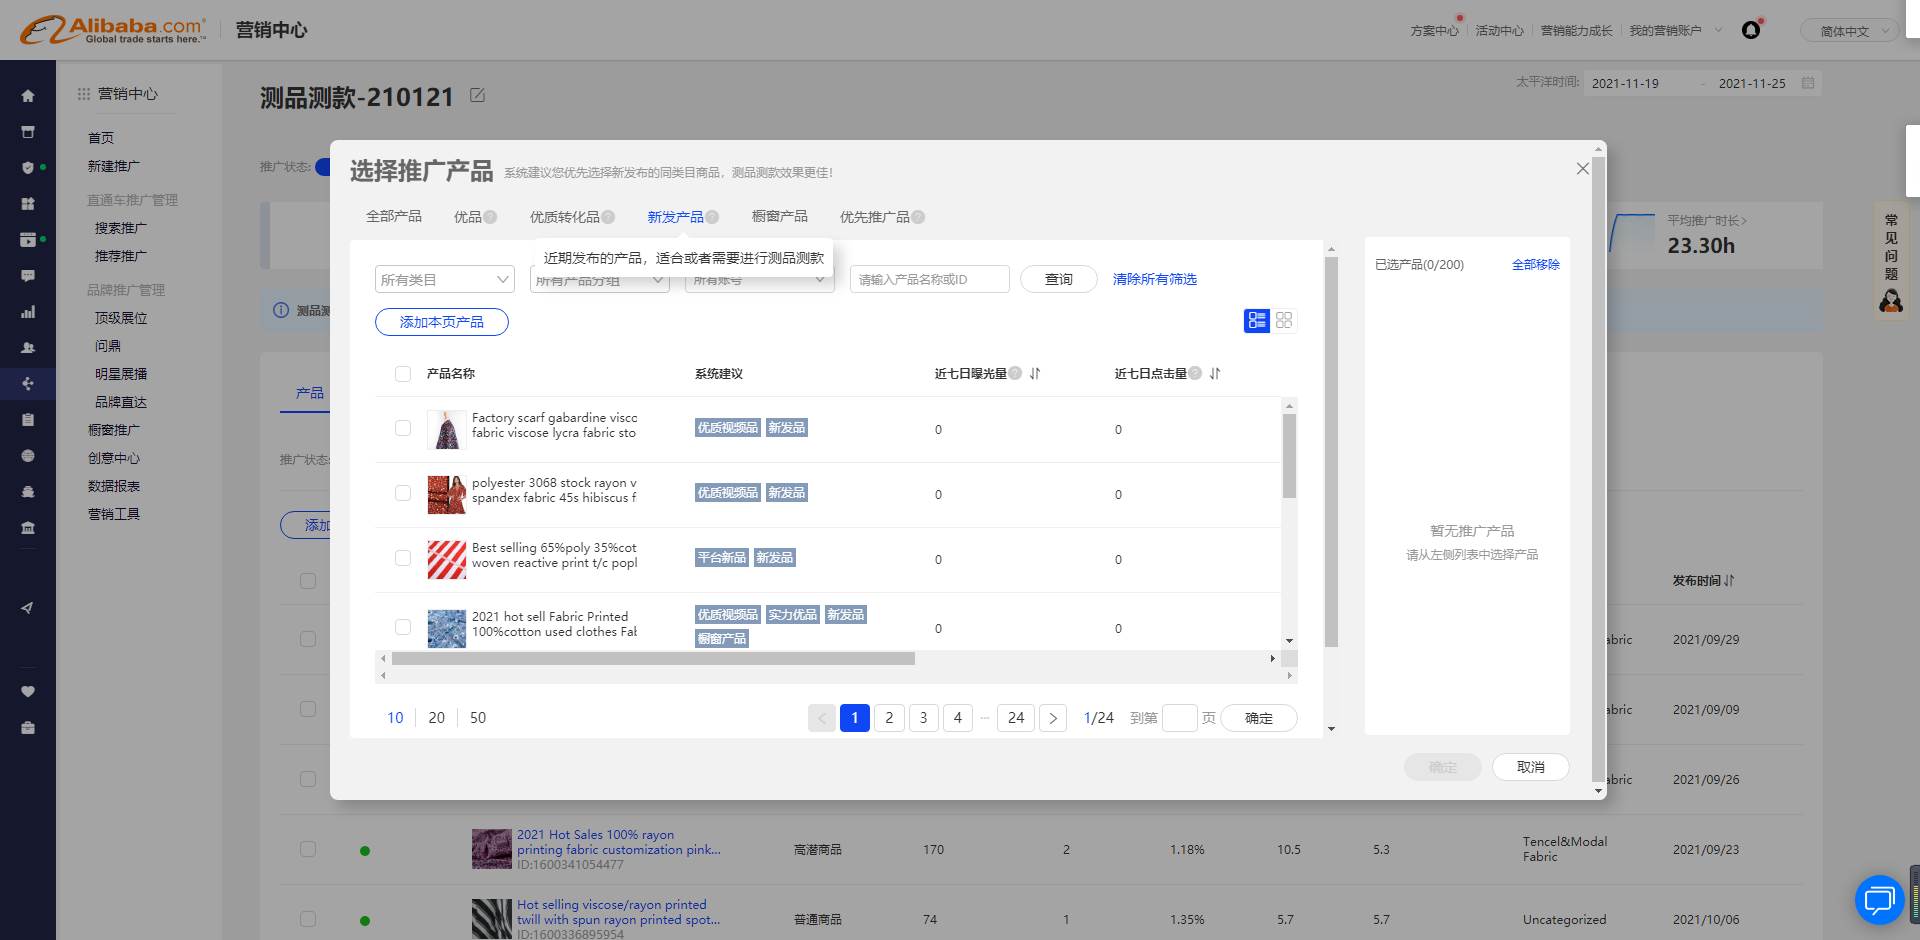Open the bar chart analytics sidebar icon

tap(28, 312)
